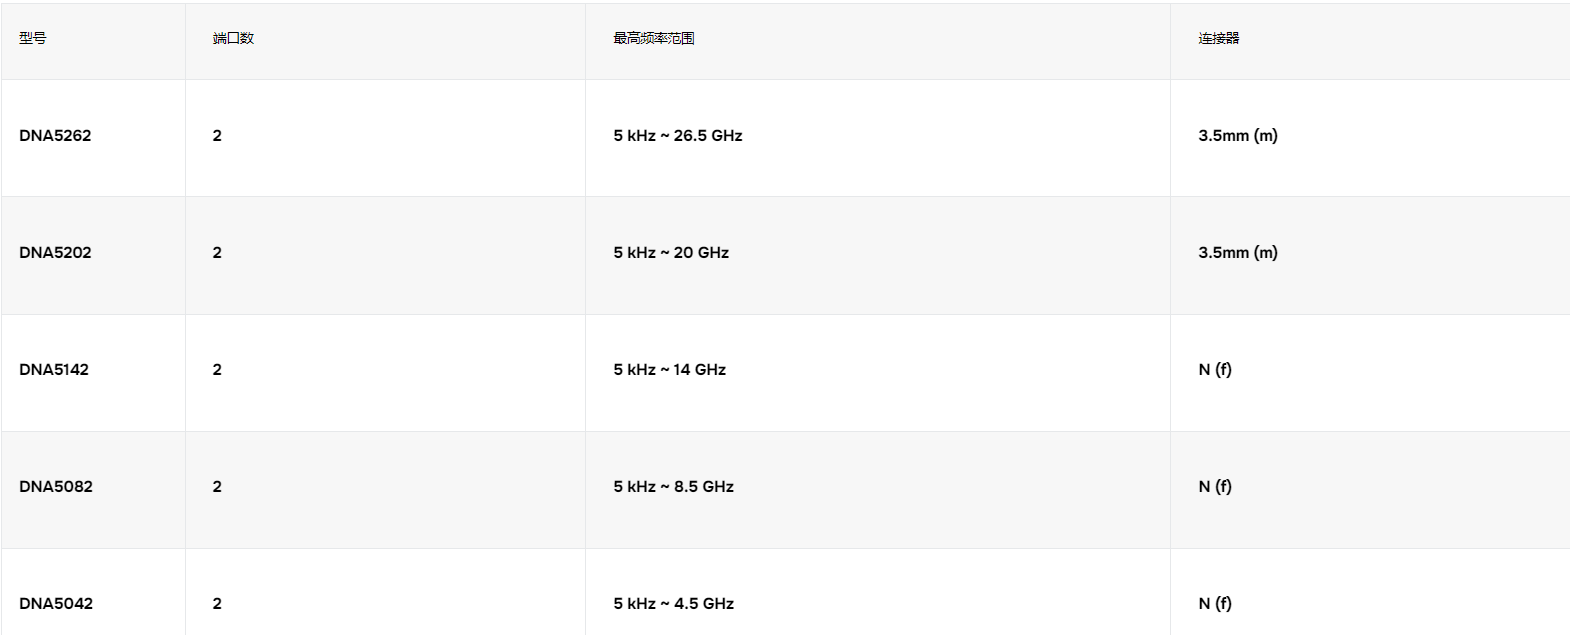1570x635 pixels.
Task: Select the 5 kHz ~ 14 GHz cell
Action: (670, 370)
